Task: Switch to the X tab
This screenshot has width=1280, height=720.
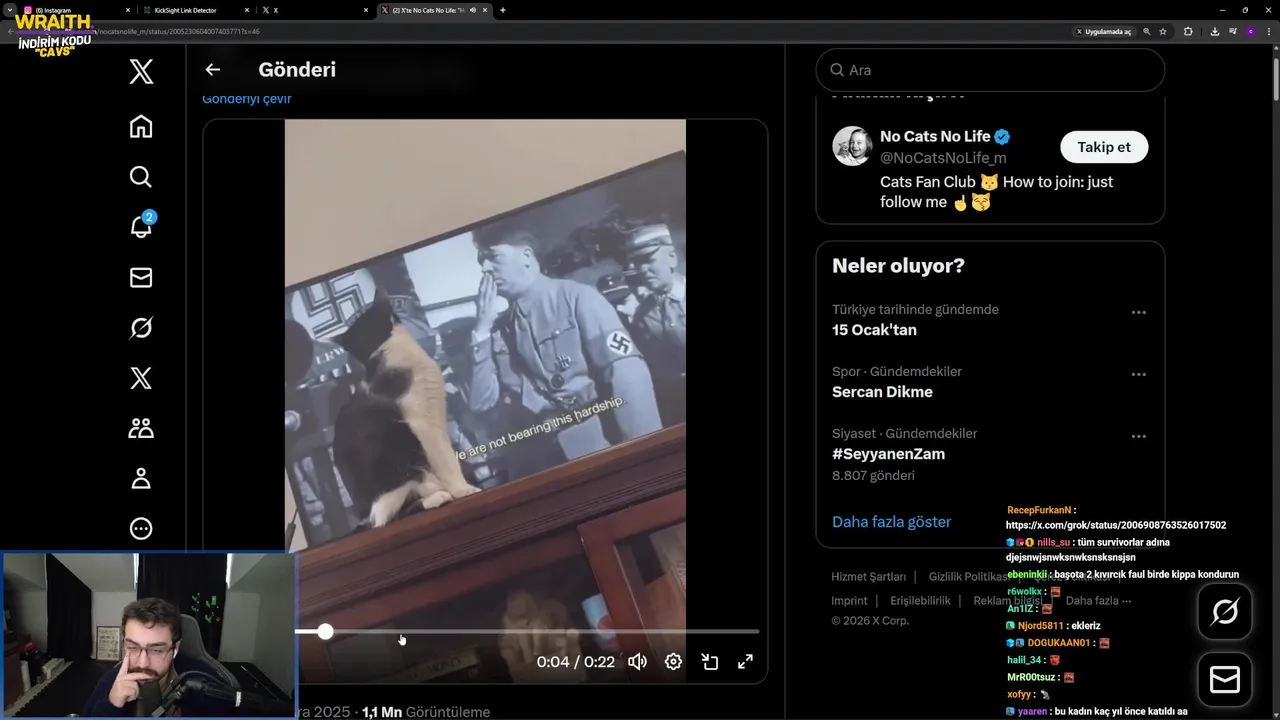Action: (x=315, y=10)
